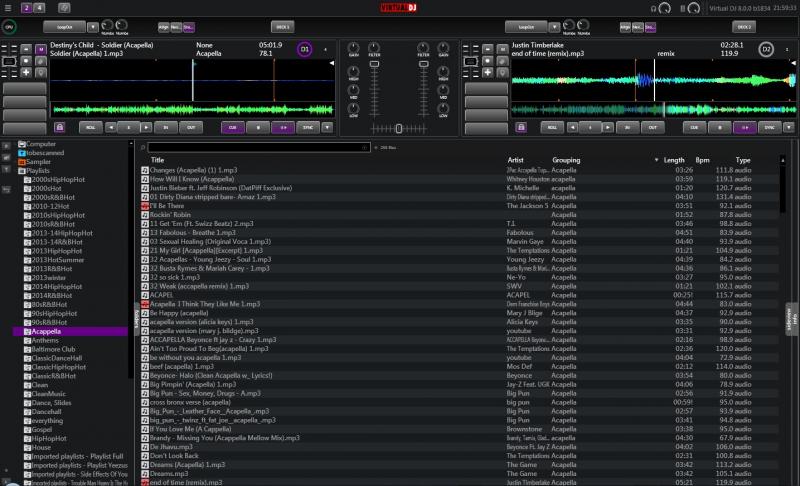Click left channel HIGH EQ knob
Viewport: 800px width, 486px height.
tap(354, 71)
